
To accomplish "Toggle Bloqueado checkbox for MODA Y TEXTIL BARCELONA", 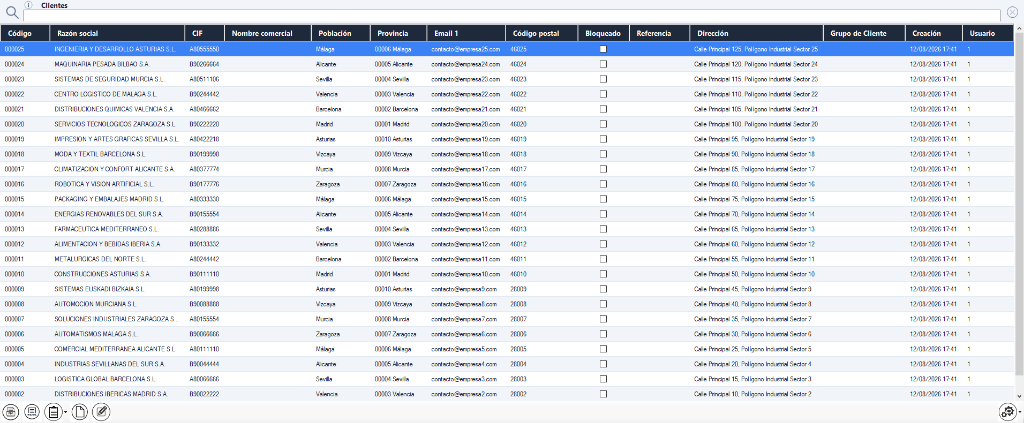I will click(x=603, y=154).
